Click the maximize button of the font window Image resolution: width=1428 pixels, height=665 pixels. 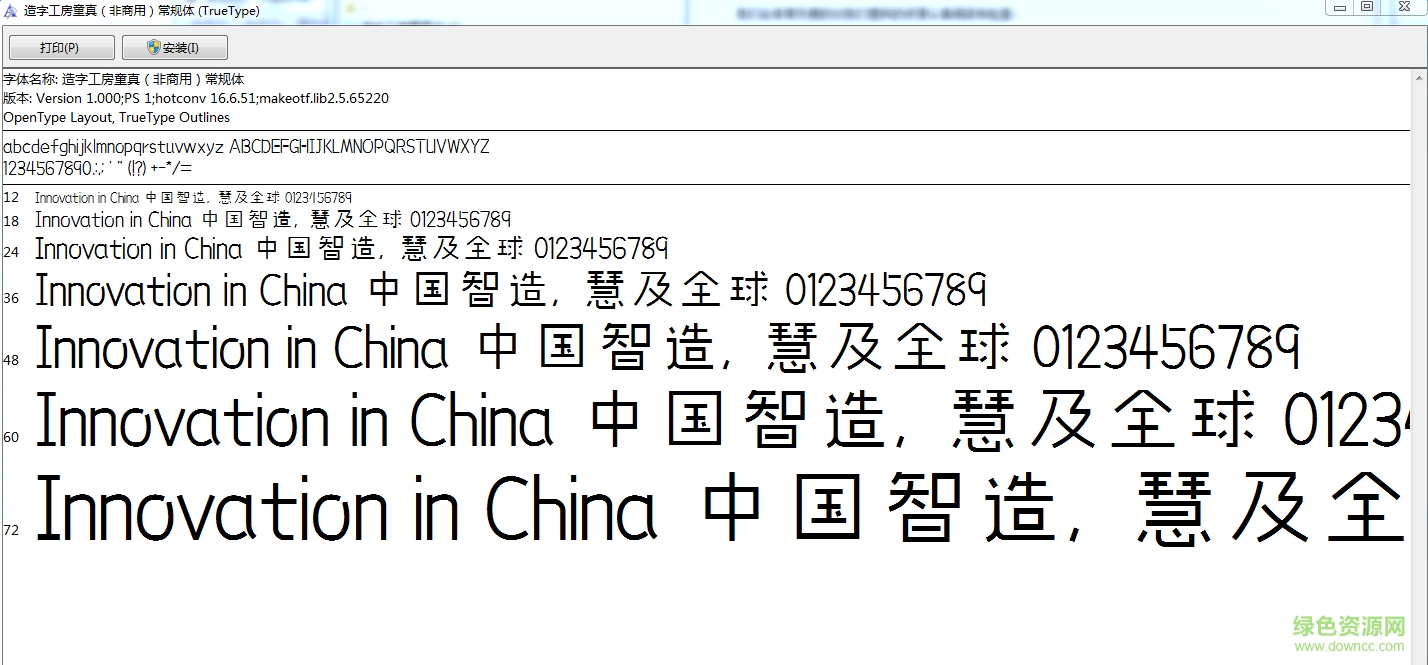click(x=1368, y=7)
